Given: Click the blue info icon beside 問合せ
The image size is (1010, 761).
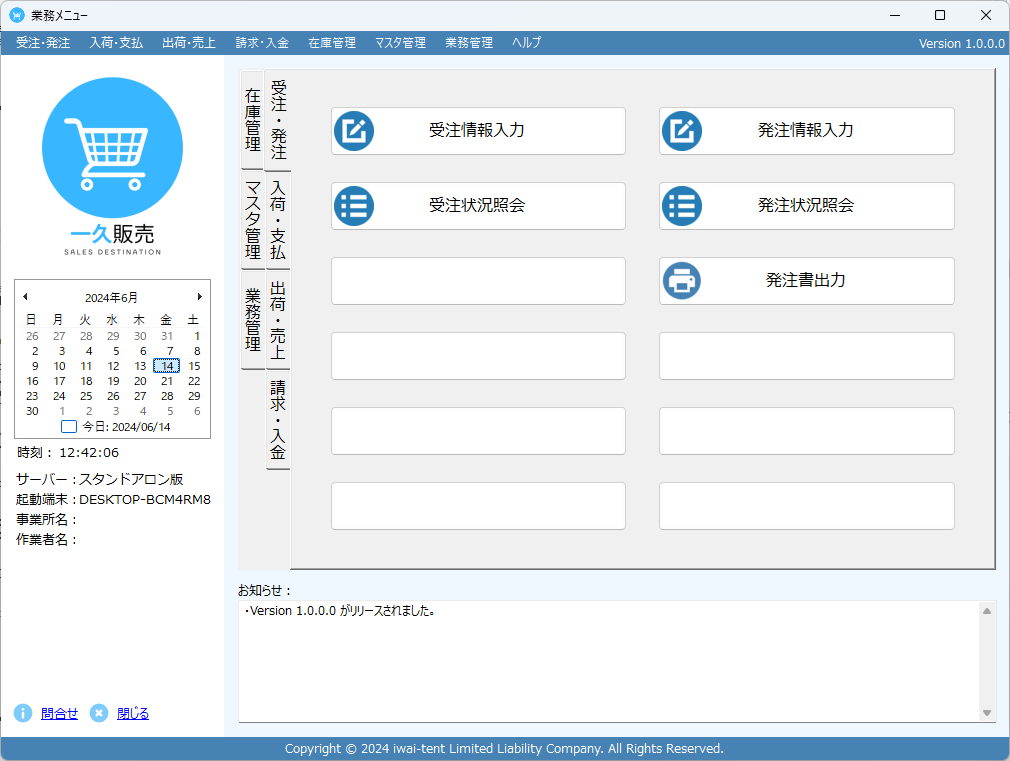Looking at the screenshot, I should point(23,713).
